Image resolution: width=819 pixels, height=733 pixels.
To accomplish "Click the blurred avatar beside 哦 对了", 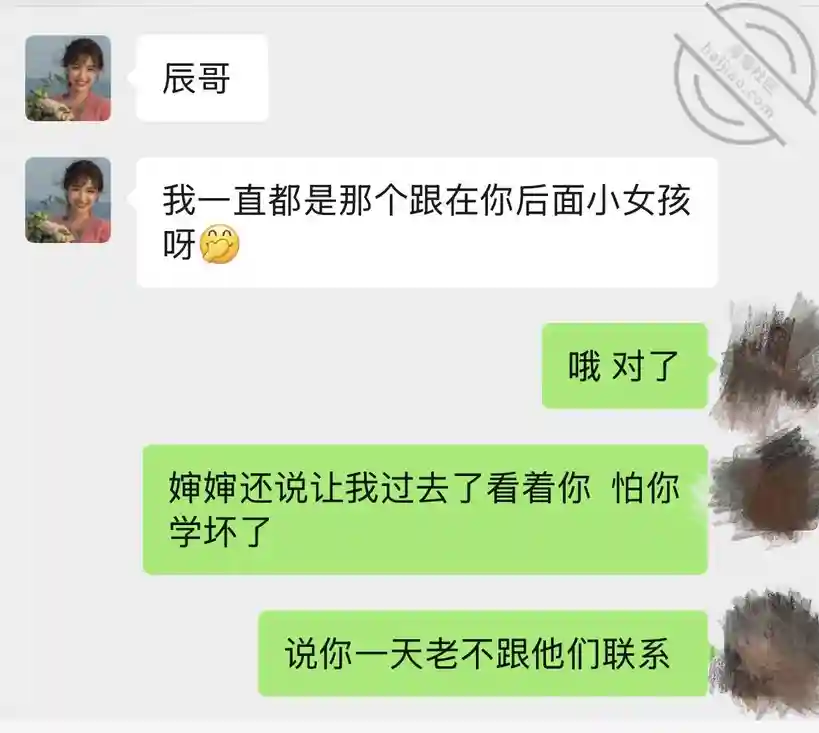I will click(x=766, y=366).
